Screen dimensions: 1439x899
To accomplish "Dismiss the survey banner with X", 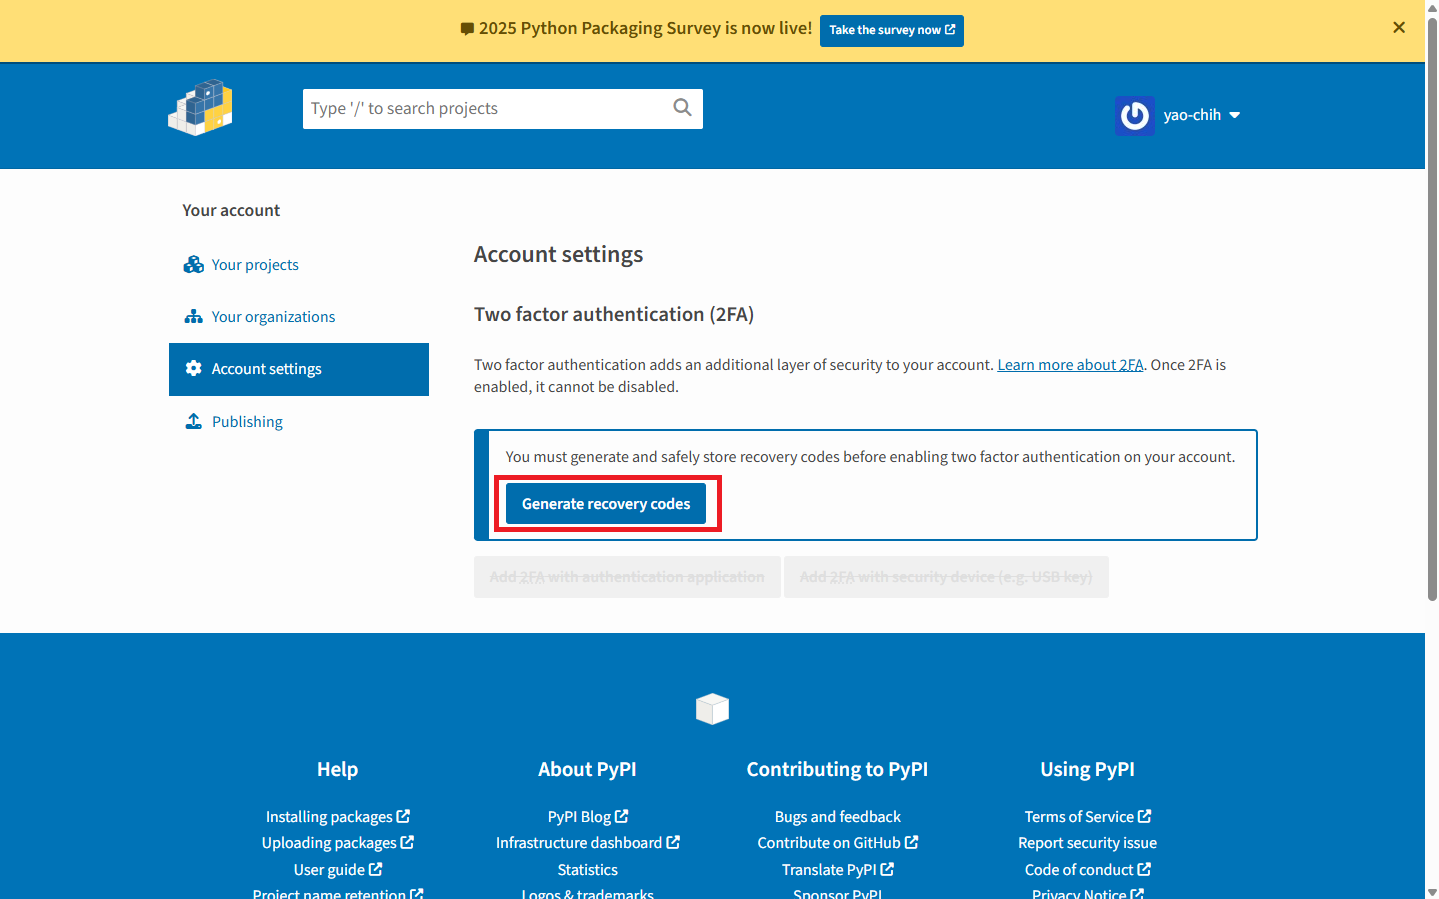I will (1399, 28).
